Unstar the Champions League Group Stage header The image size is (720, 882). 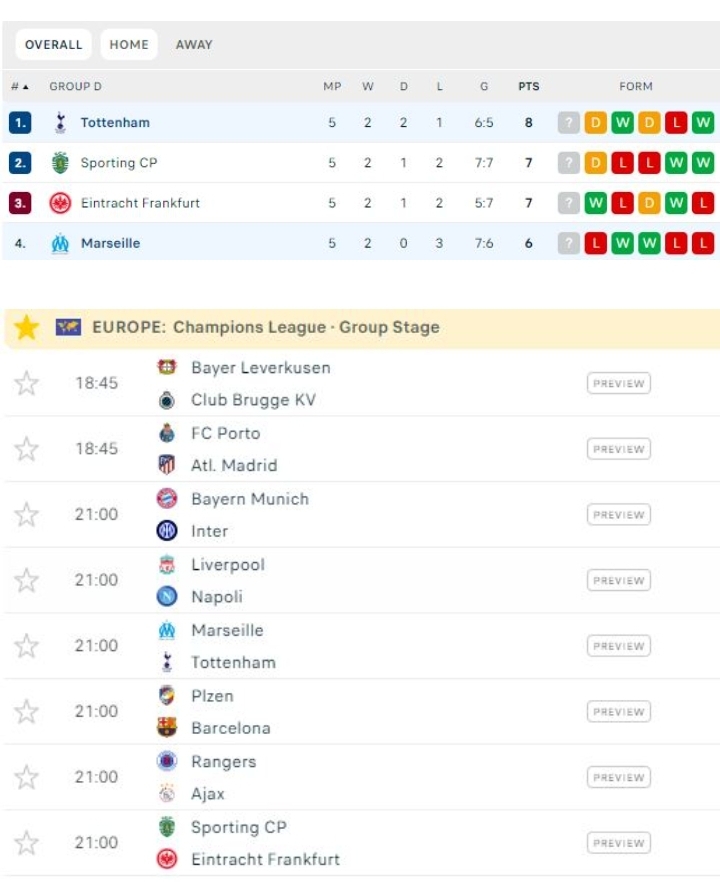[26, 327]
